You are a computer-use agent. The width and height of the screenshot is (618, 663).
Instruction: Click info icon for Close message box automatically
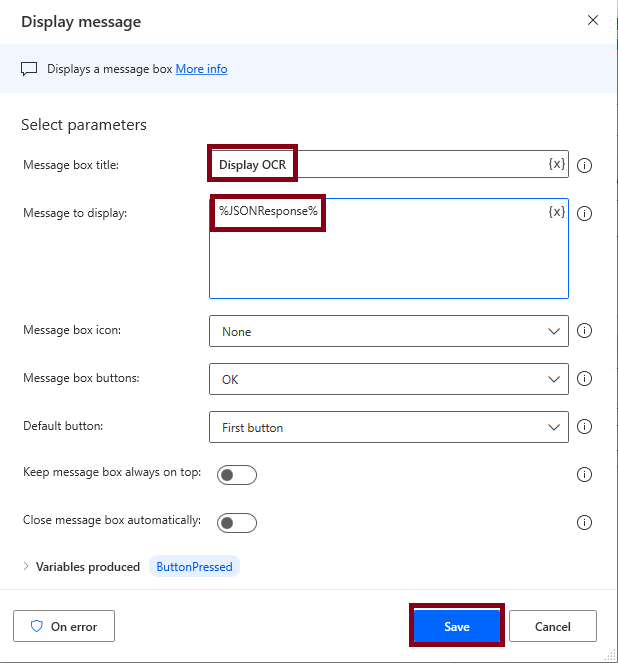tap(585, 522)
